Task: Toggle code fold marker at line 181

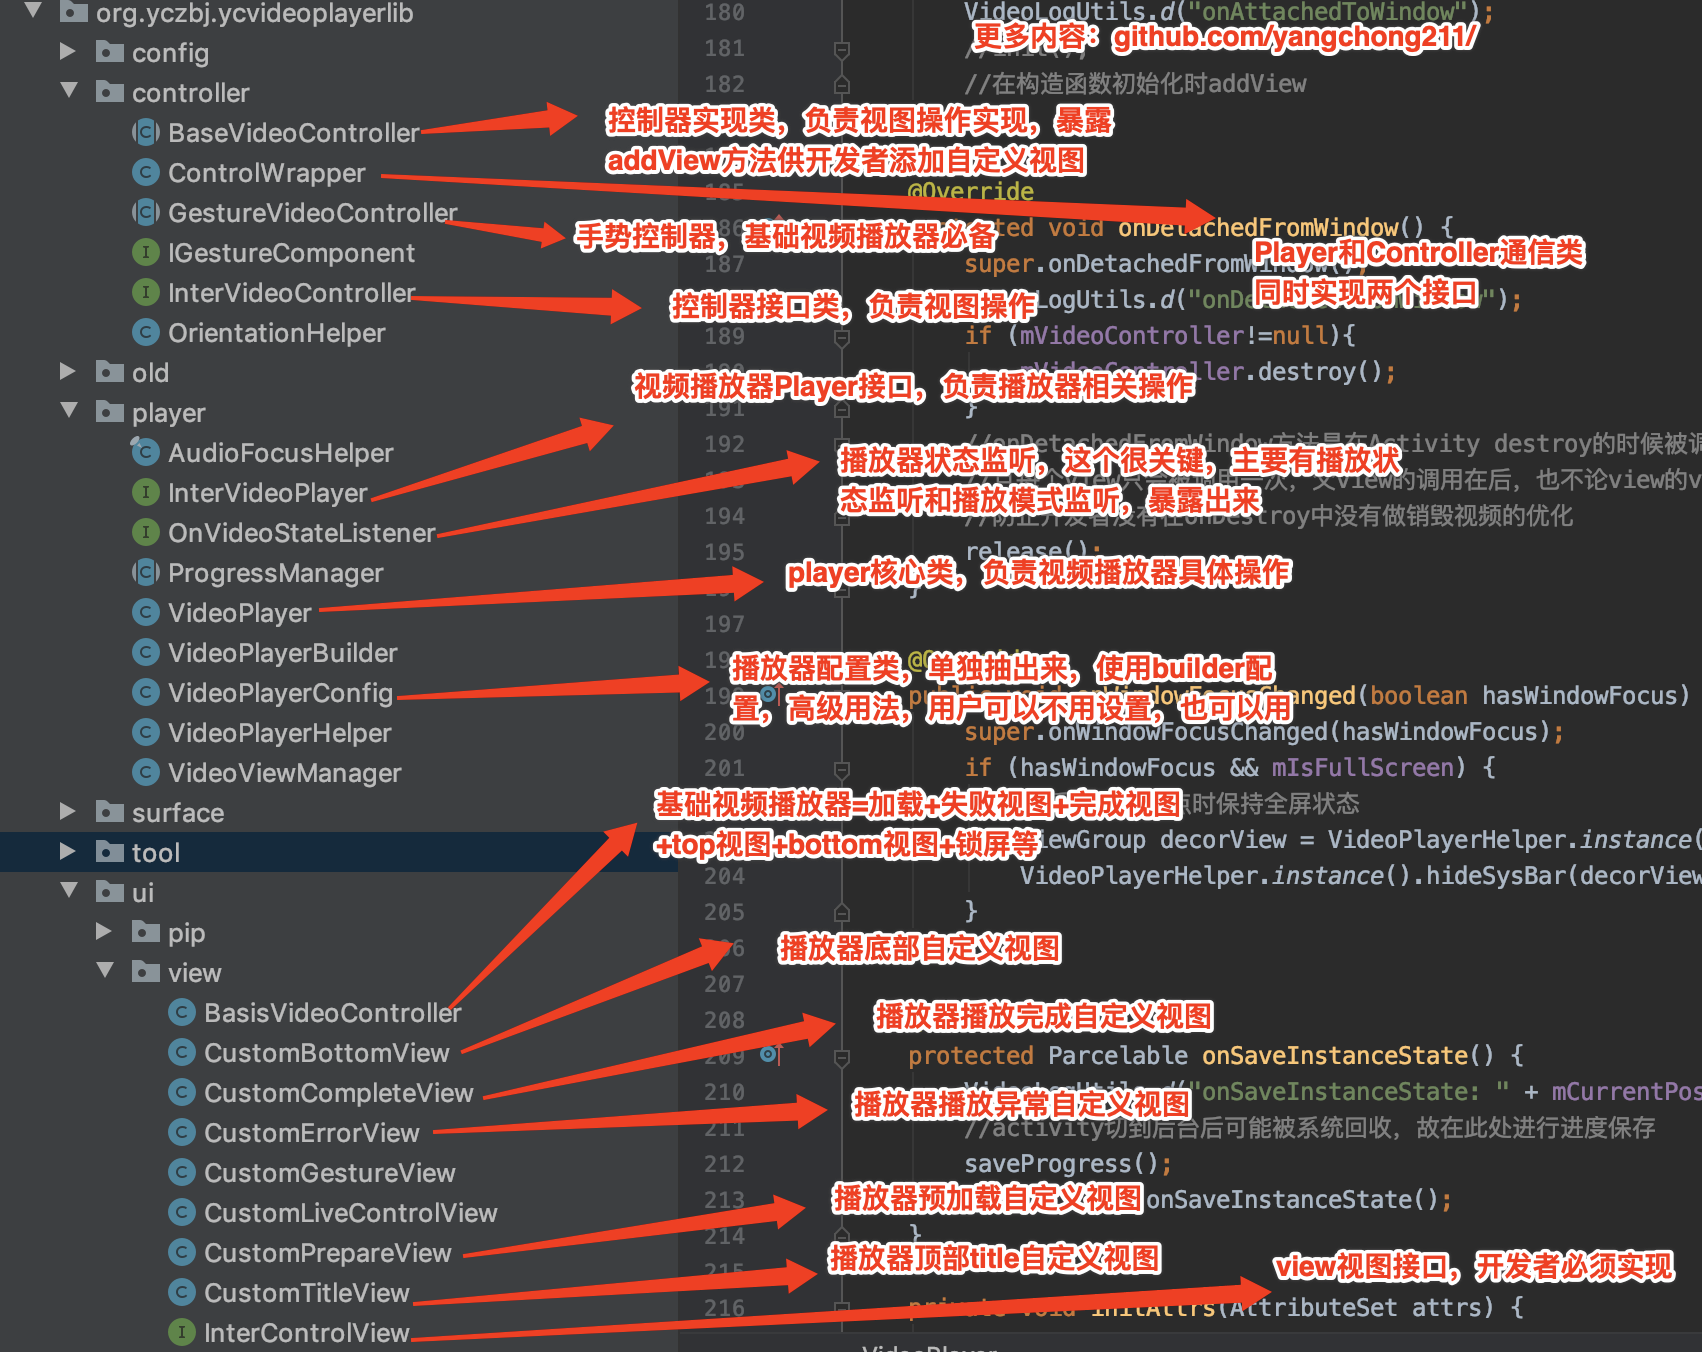Action: click(x=842, y=49)
